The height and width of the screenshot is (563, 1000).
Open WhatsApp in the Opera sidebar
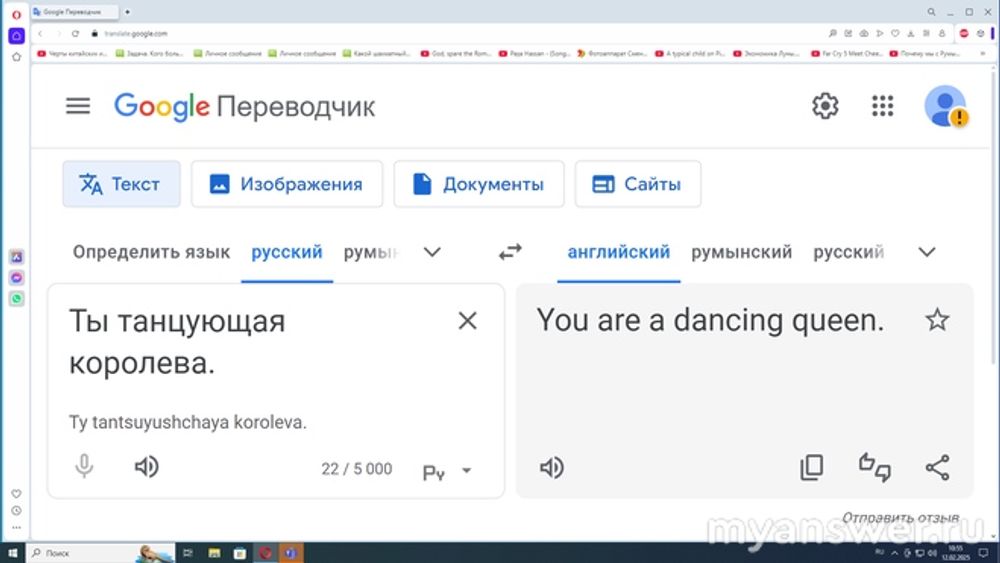pyautogui.click(x=17, y=298)
